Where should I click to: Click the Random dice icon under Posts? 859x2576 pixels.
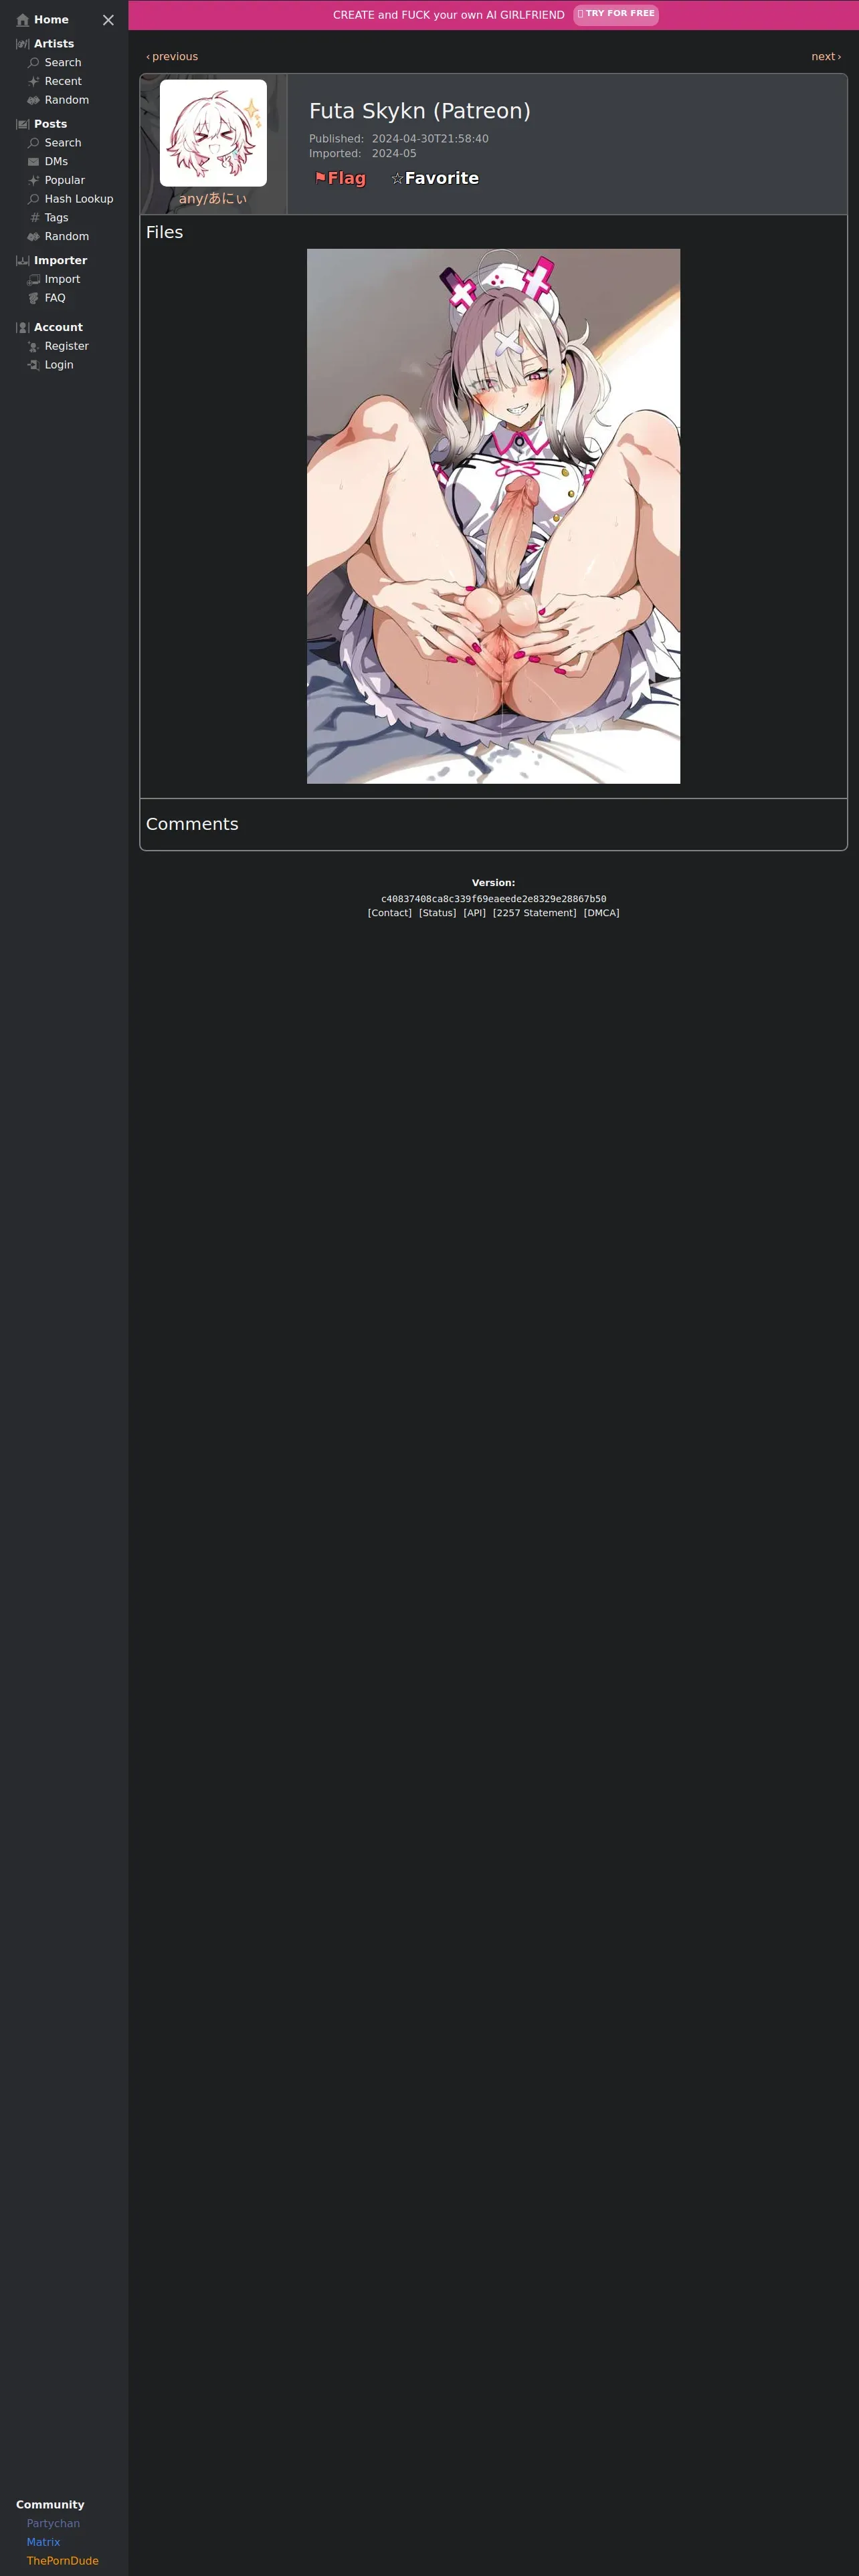[x=34, y=237]
